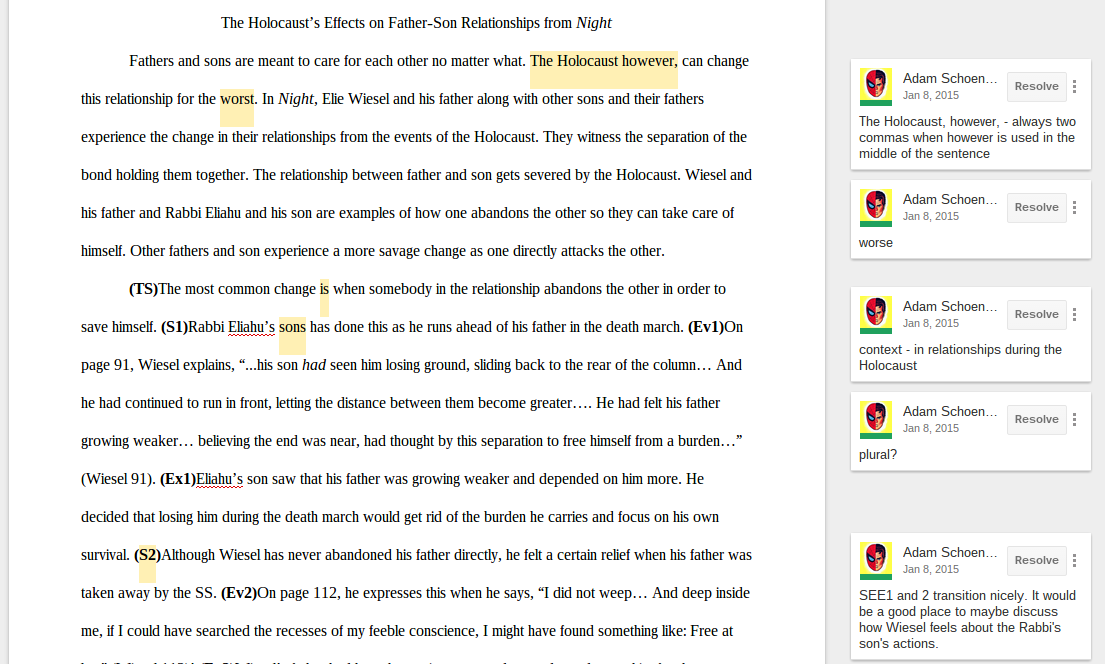The height and width of the screenshot is (664, 1105).
Task: Click the misspelled 'Eliahu's' following the (Ex1) label
Action: [219, 479]
